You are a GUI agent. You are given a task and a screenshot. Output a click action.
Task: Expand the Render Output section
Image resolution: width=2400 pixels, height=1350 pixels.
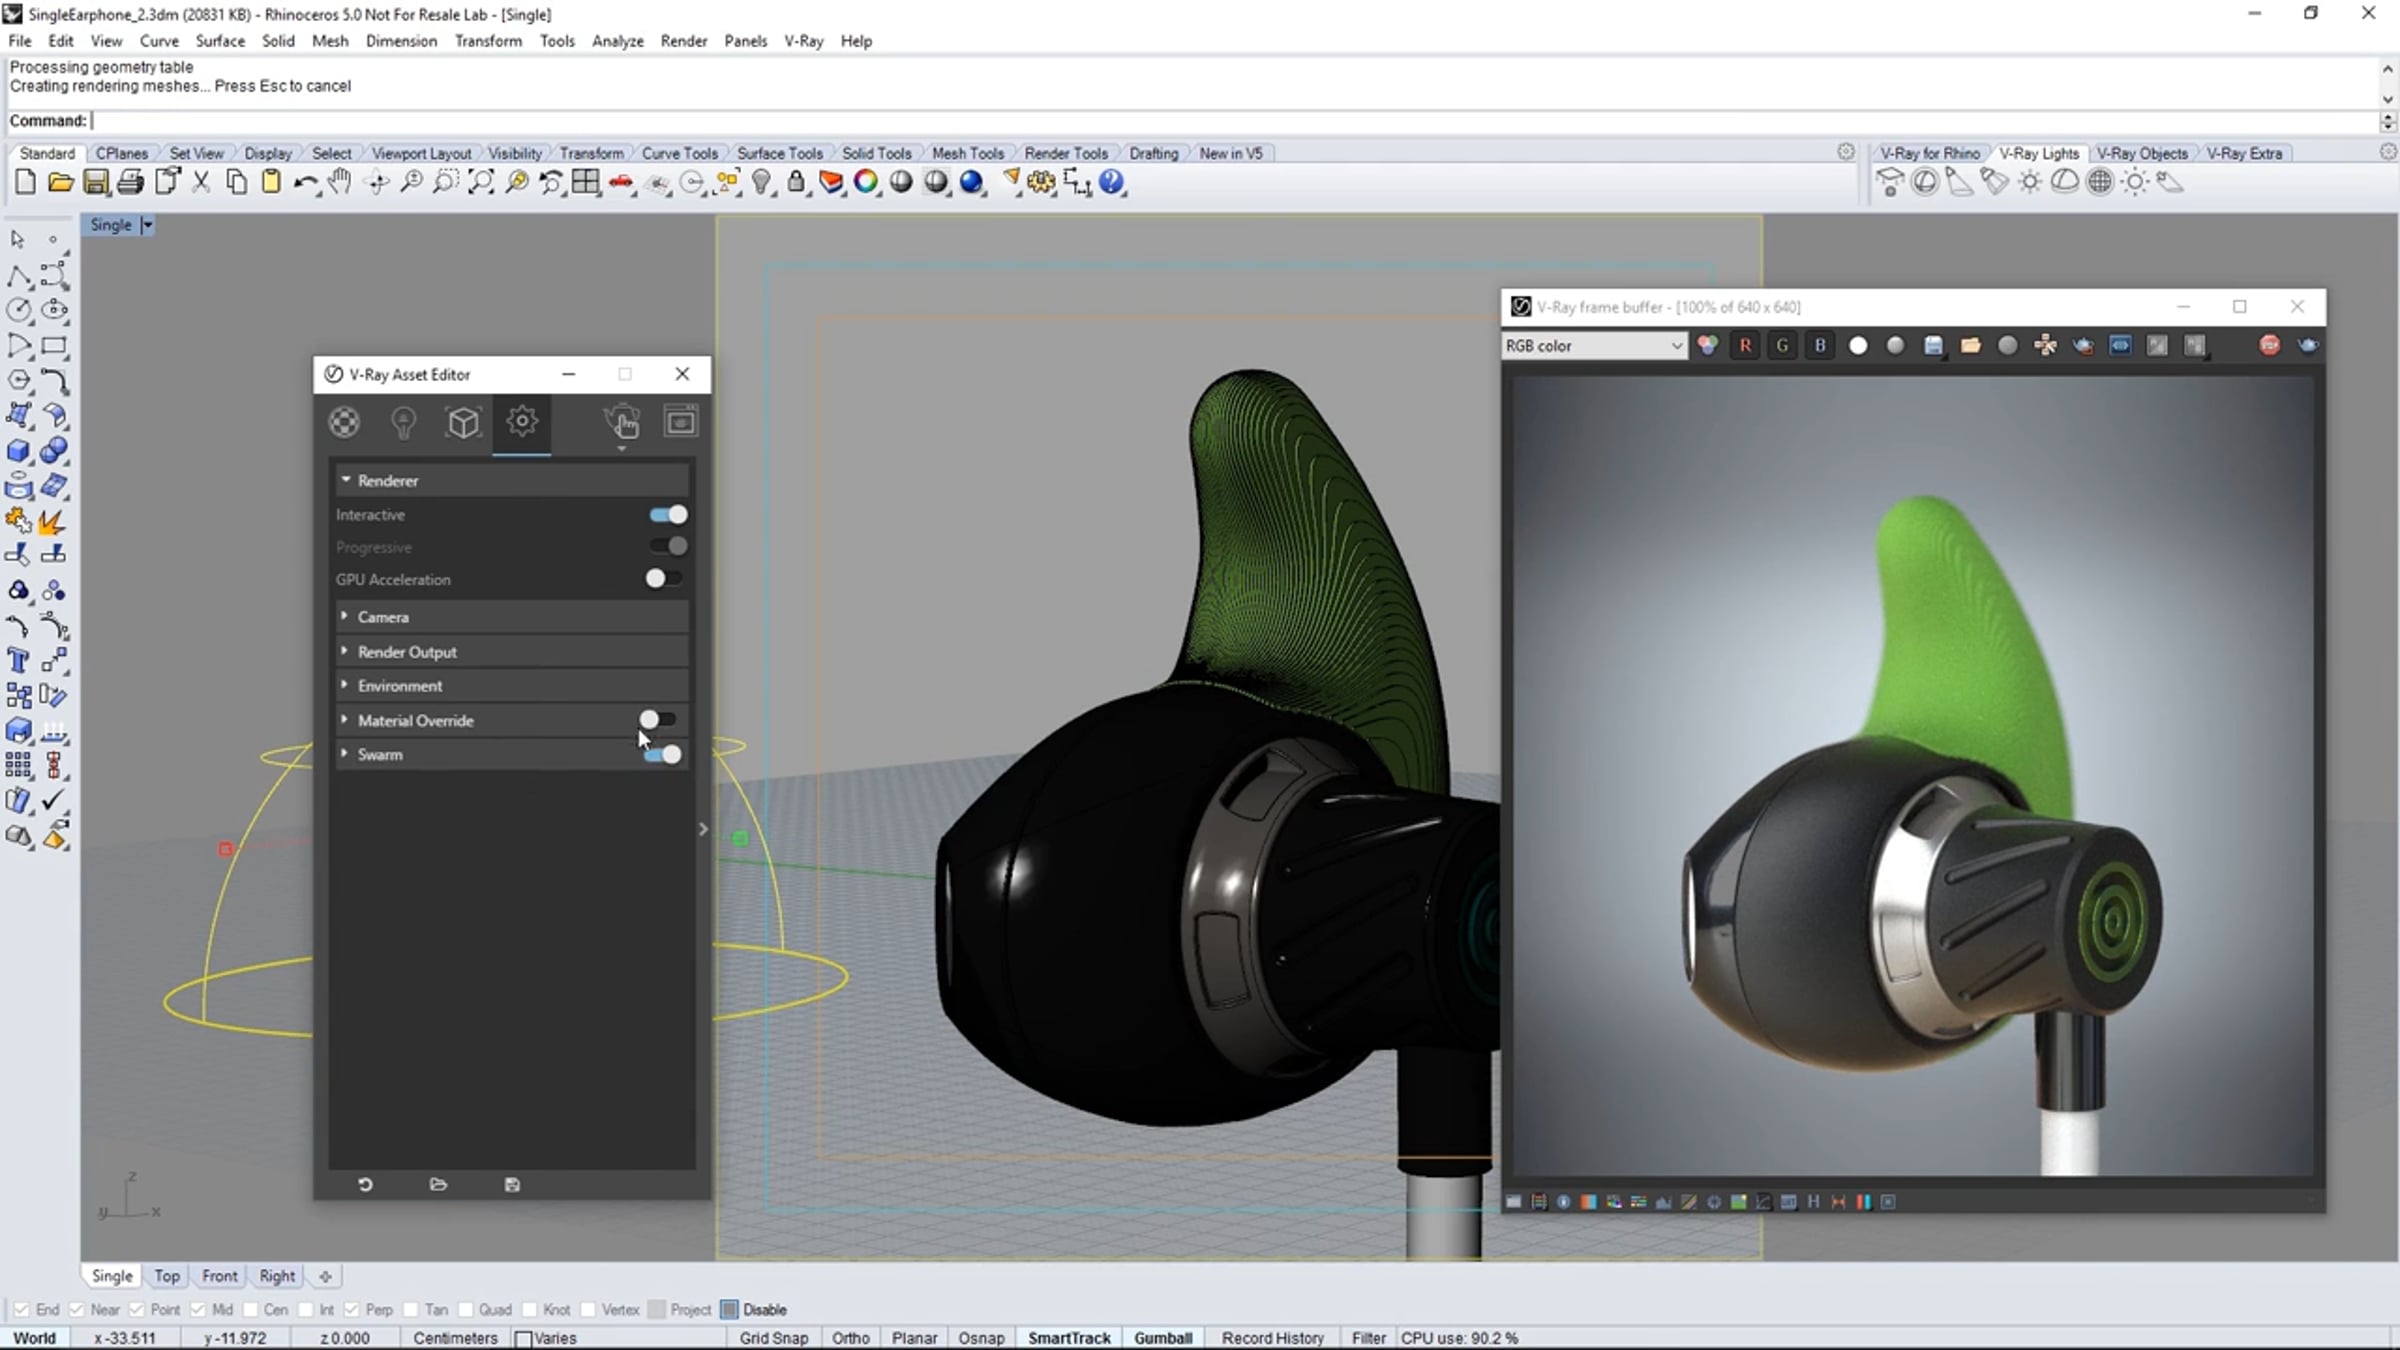point(407,652)
